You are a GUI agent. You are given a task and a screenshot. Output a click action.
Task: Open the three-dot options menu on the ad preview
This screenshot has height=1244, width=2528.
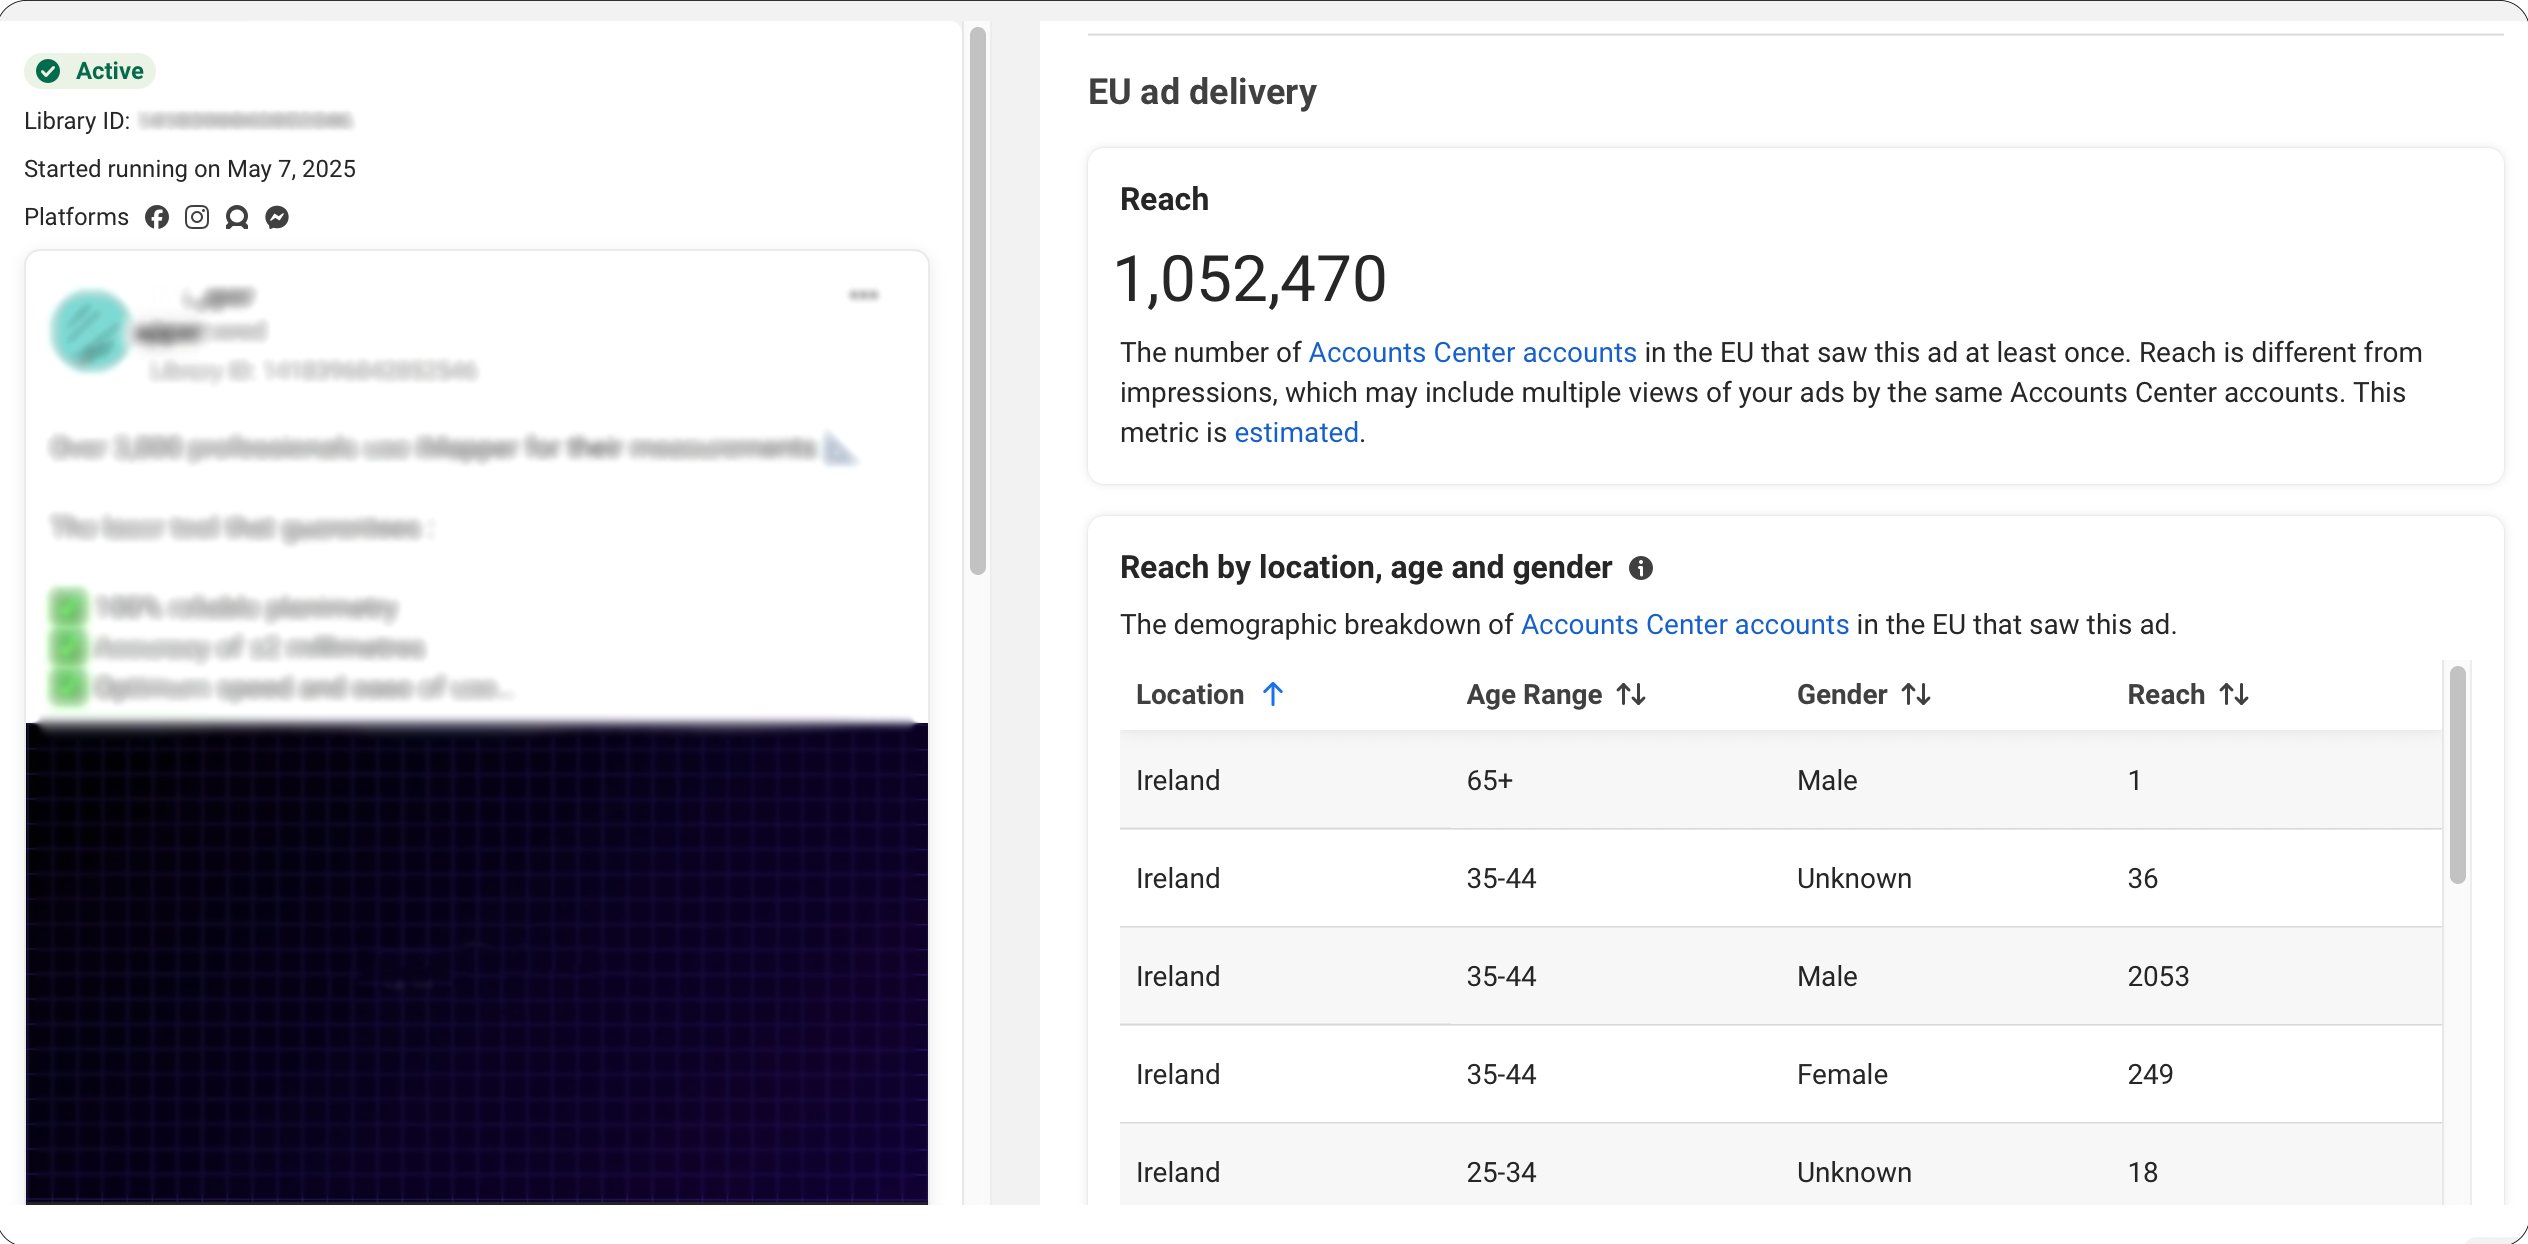[862, 294]
